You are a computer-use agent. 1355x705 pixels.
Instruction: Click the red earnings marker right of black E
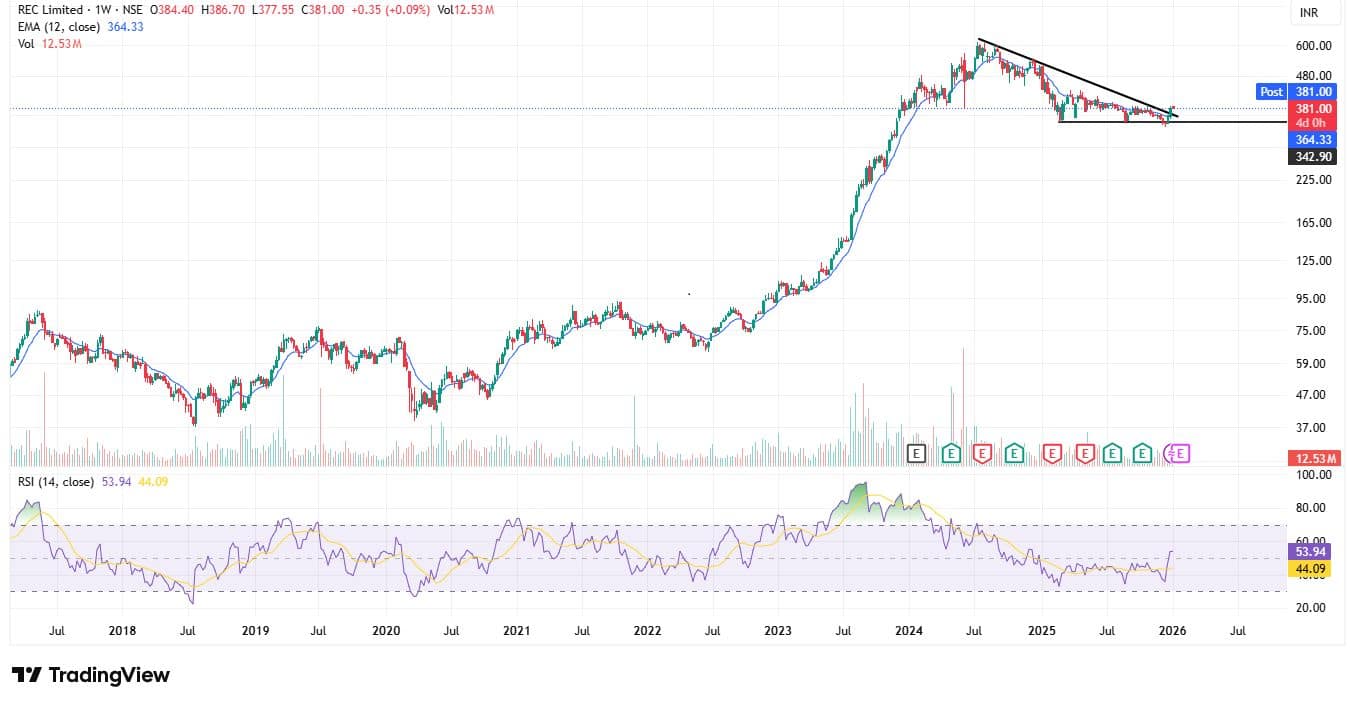click(x=982, y=454)
